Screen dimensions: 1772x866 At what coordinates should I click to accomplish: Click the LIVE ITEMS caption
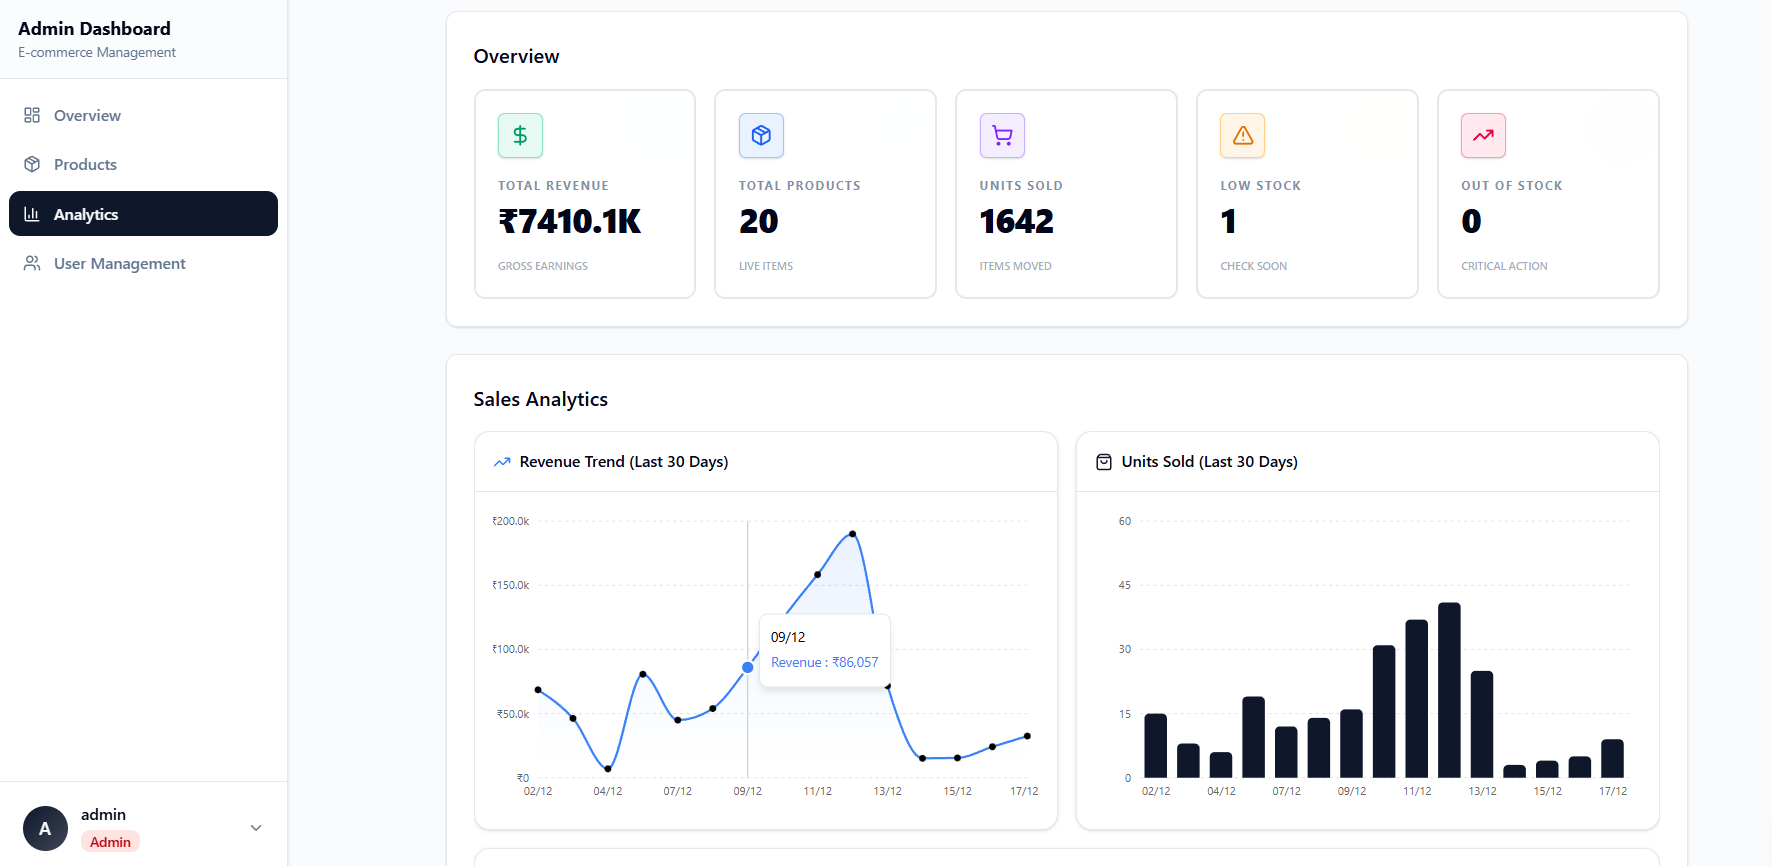point(766,266)
